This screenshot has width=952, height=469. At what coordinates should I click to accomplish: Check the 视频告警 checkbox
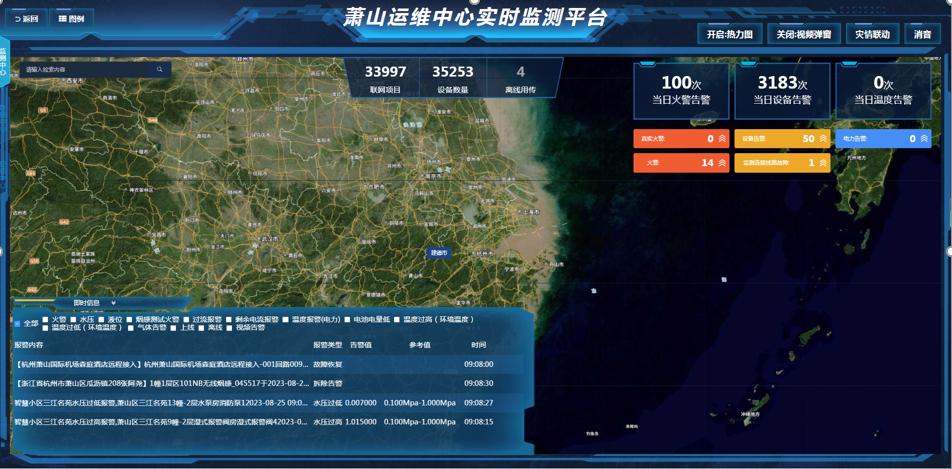point(229,327)
